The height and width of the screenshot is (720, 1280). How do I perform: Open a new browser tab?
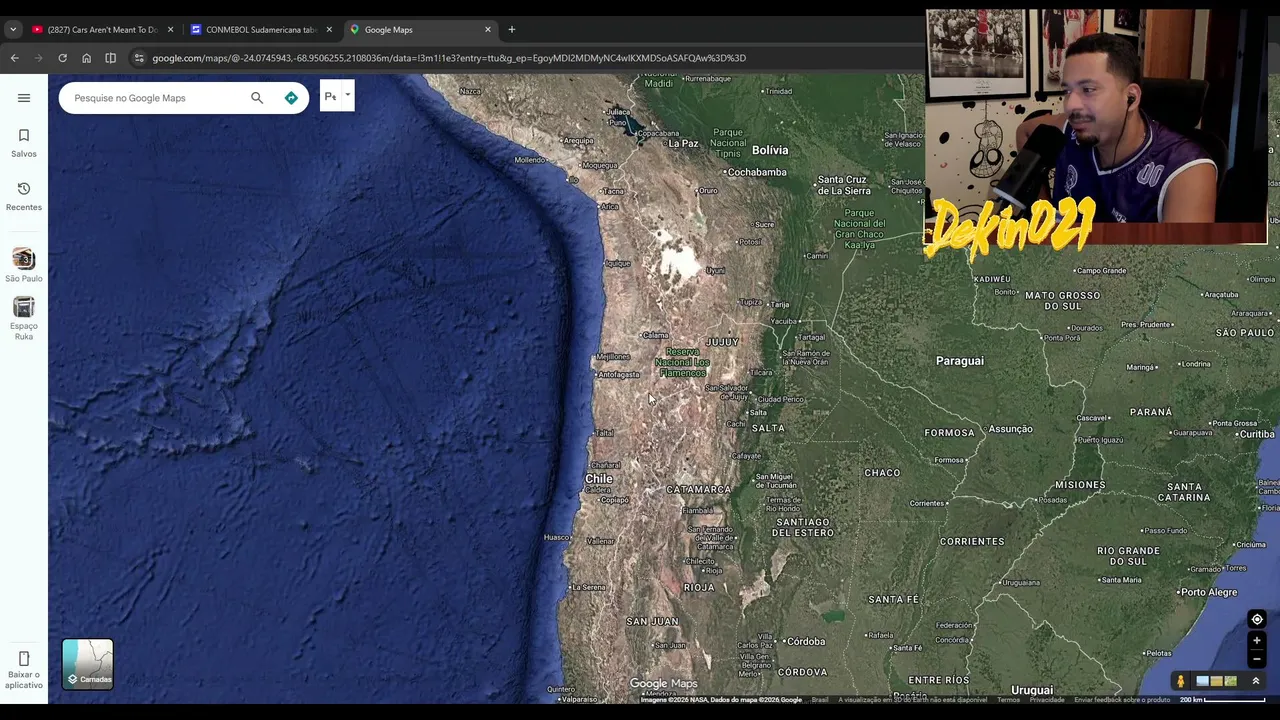[x=512, y=30]
